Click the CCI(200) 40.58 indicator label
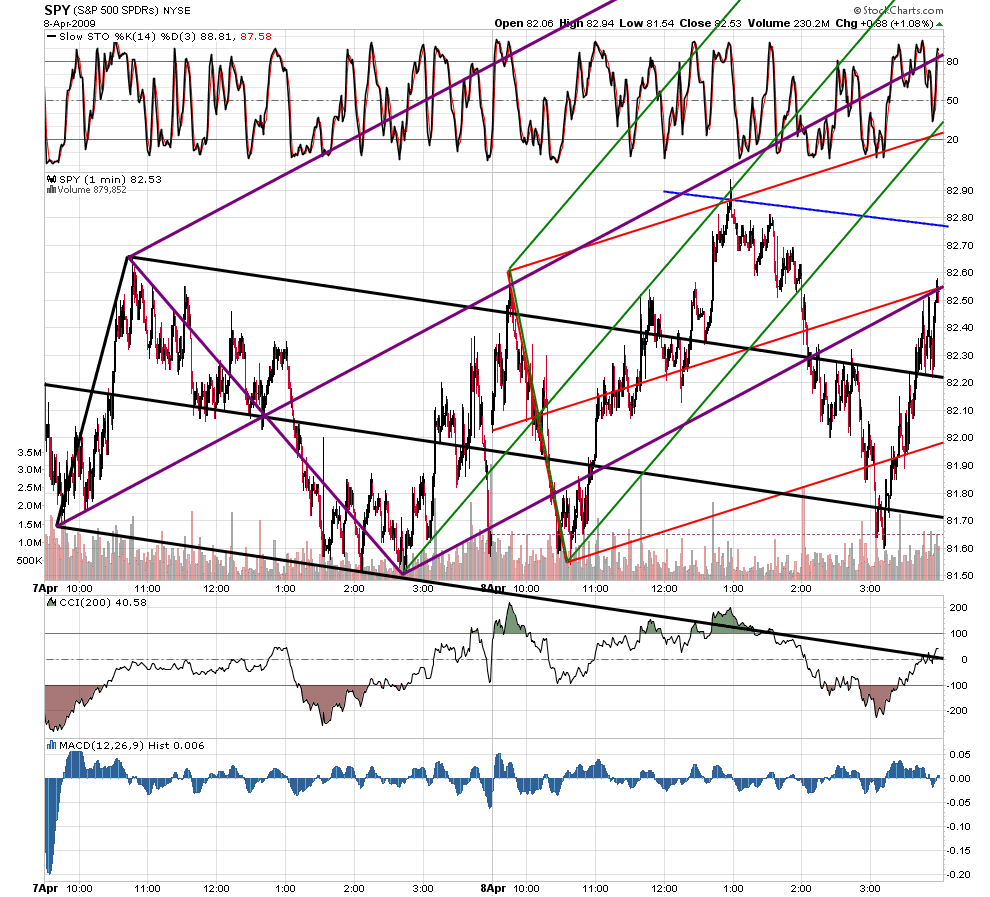 point(103,602)
